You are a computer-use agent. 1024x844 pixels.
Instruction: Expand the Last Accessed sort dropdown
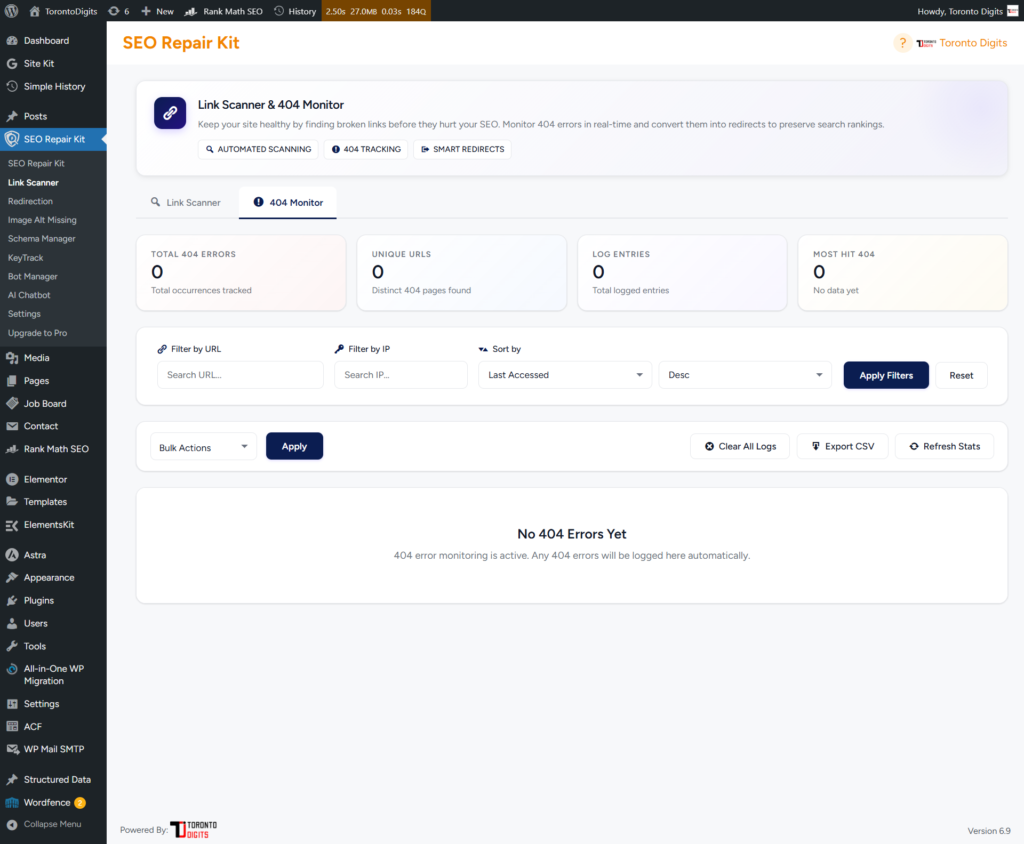(x=565, y=375)
